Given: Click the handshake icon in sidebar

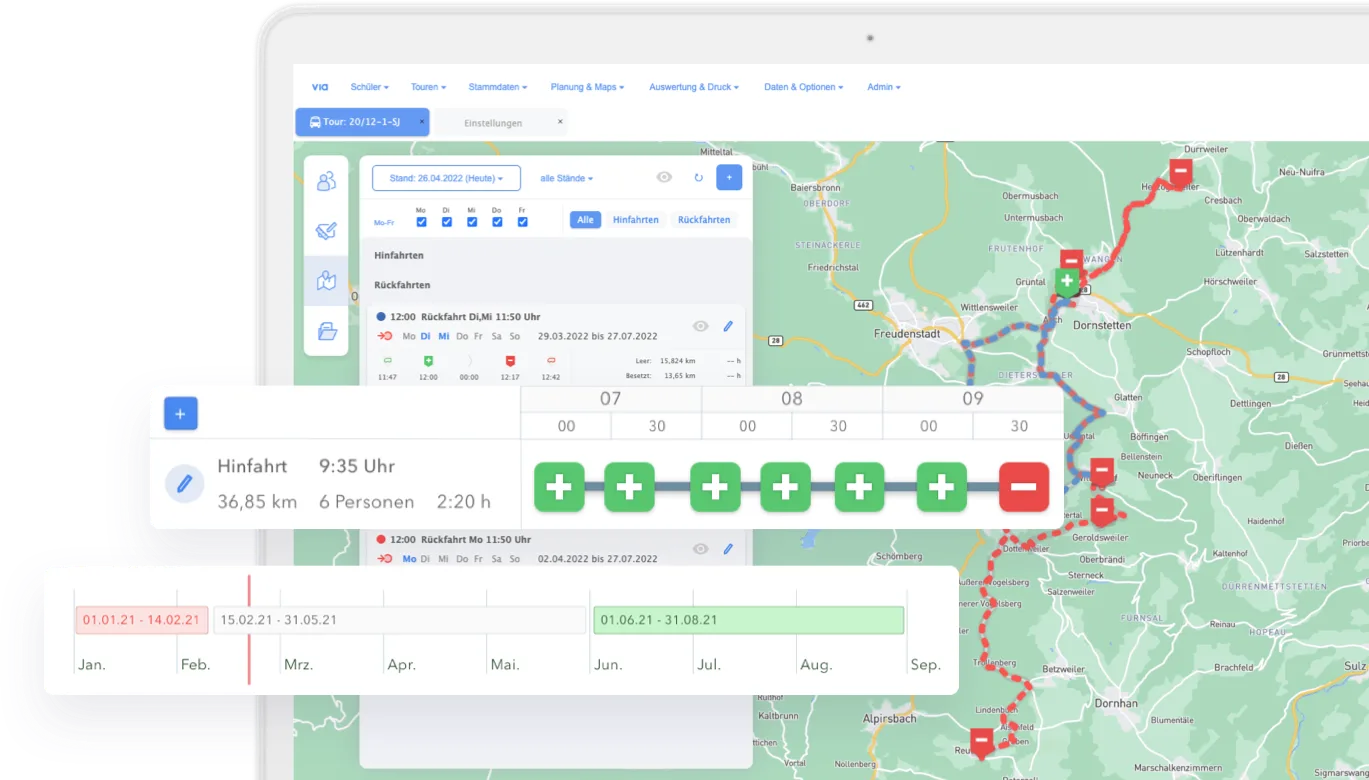Looking at the screenshot, I should 326,231.
